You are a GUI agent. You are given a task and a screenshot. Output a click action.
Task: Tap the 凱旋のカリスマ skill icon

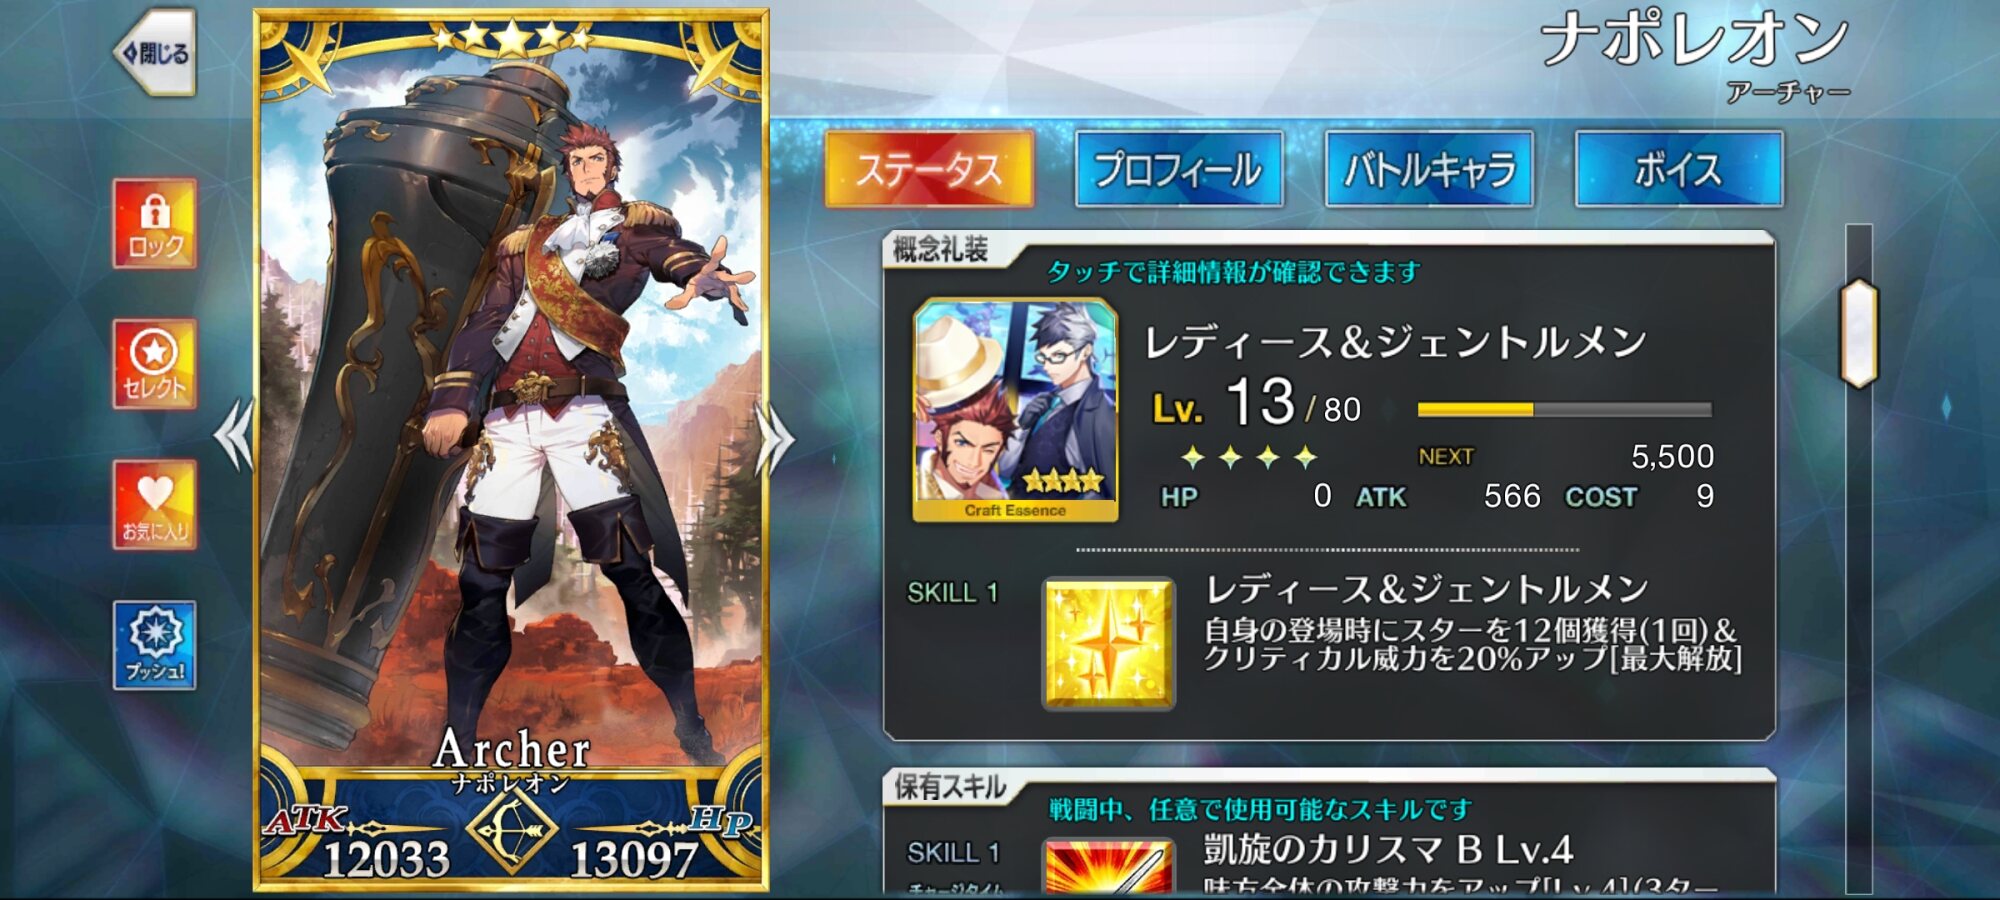pyautogui.click(x=1108, y=866)
